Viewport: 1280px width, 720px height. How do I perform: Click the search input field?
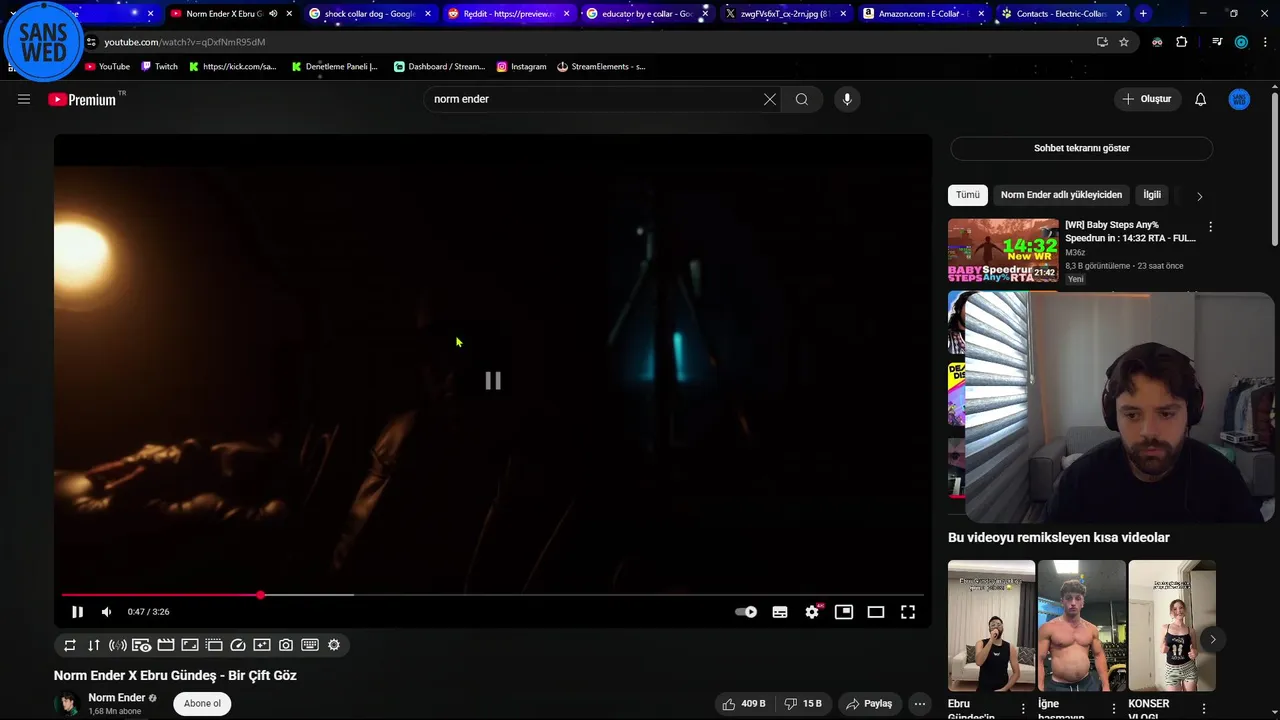pyautogui.click(x=594, y=99)
